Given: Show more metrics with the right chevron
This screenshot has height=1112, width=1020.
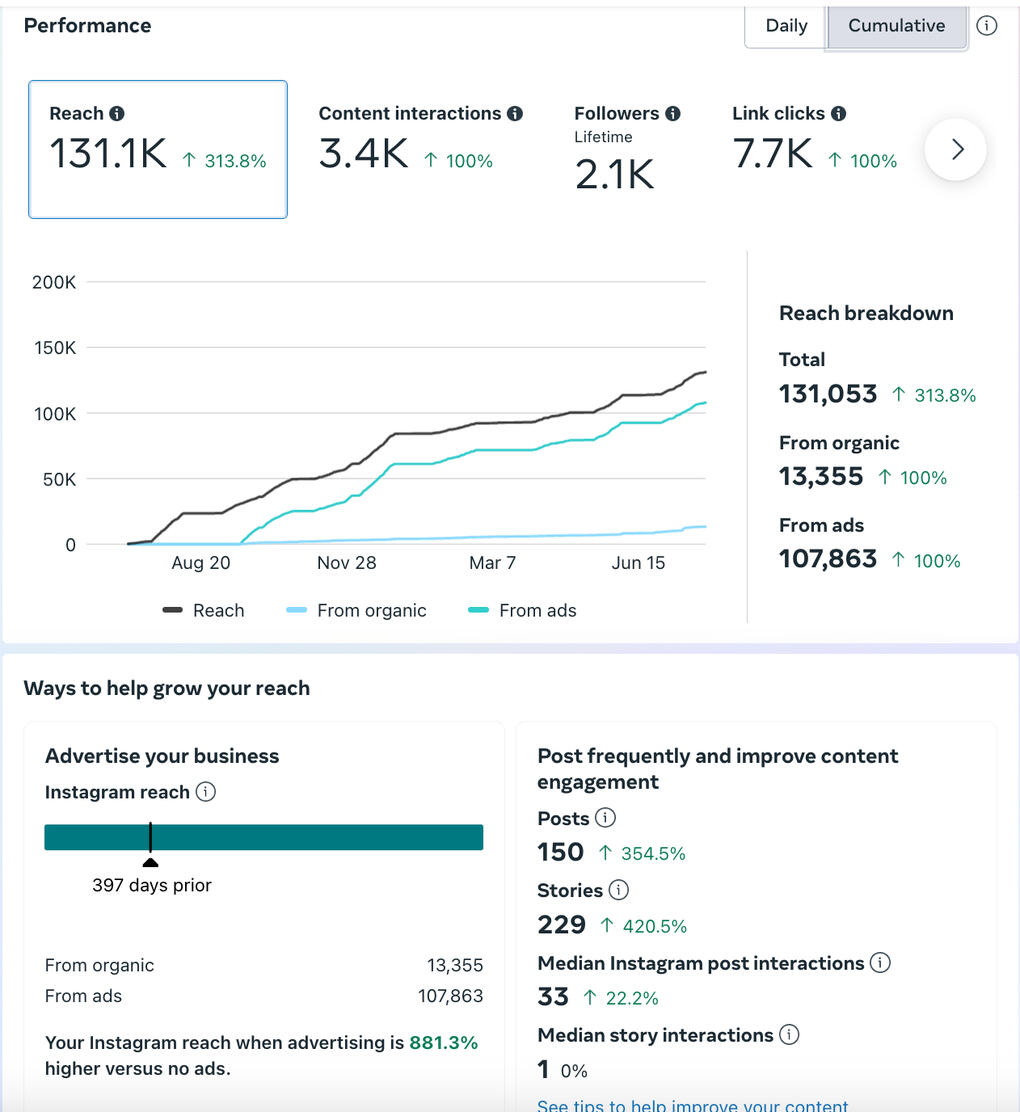Looking at the screenshot, I should coord(956,150).
